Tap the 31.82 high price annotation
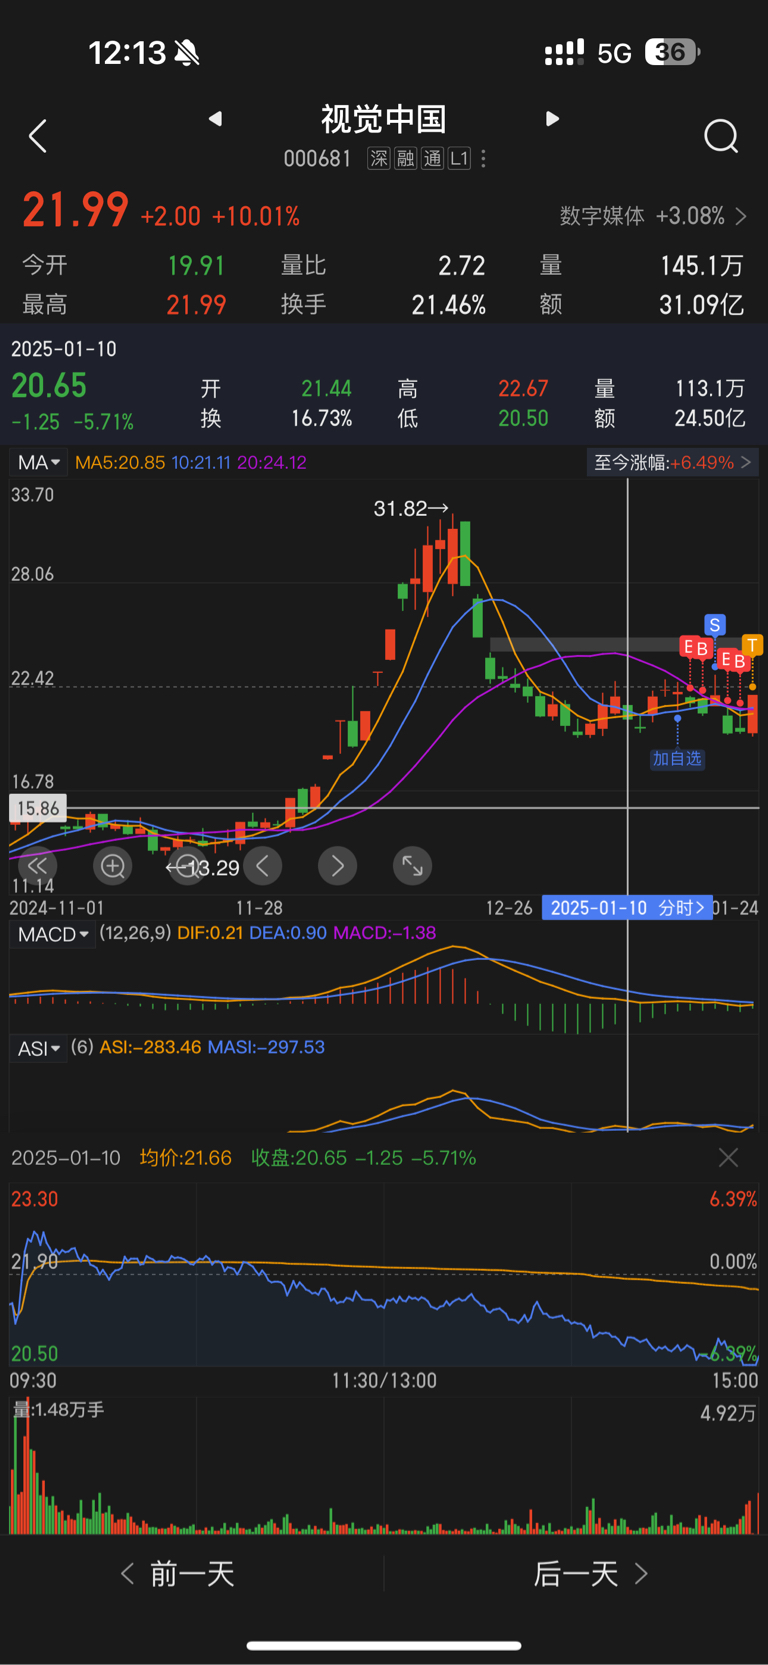 coord(411,509)
